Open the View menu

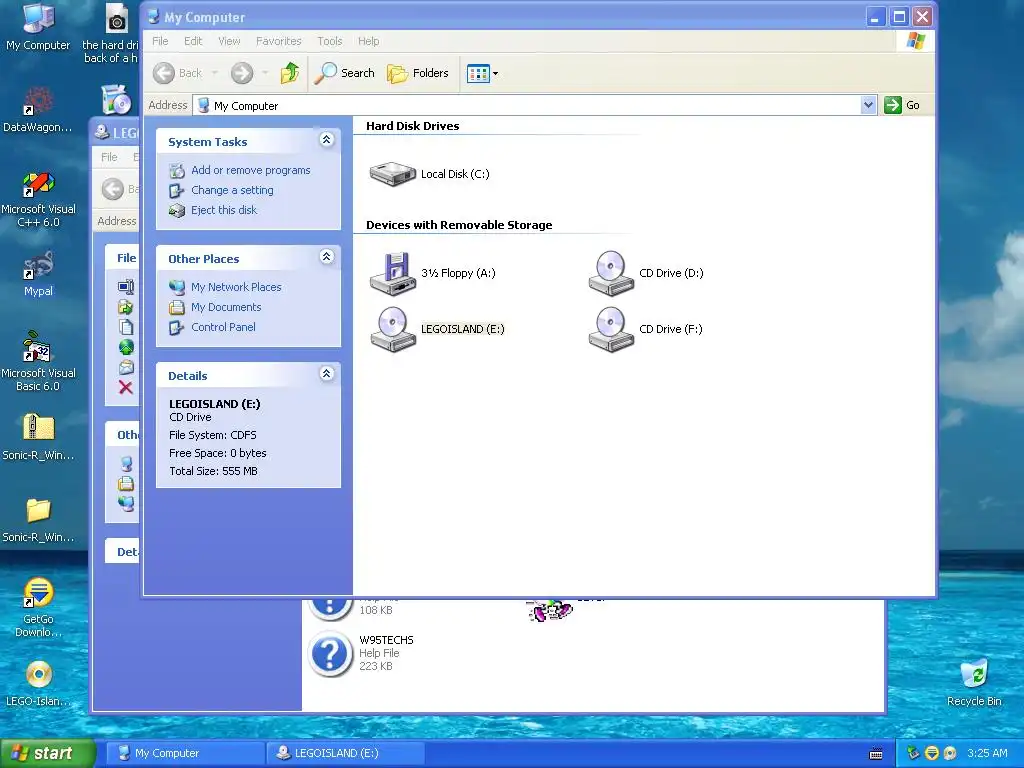click(229, 41)
